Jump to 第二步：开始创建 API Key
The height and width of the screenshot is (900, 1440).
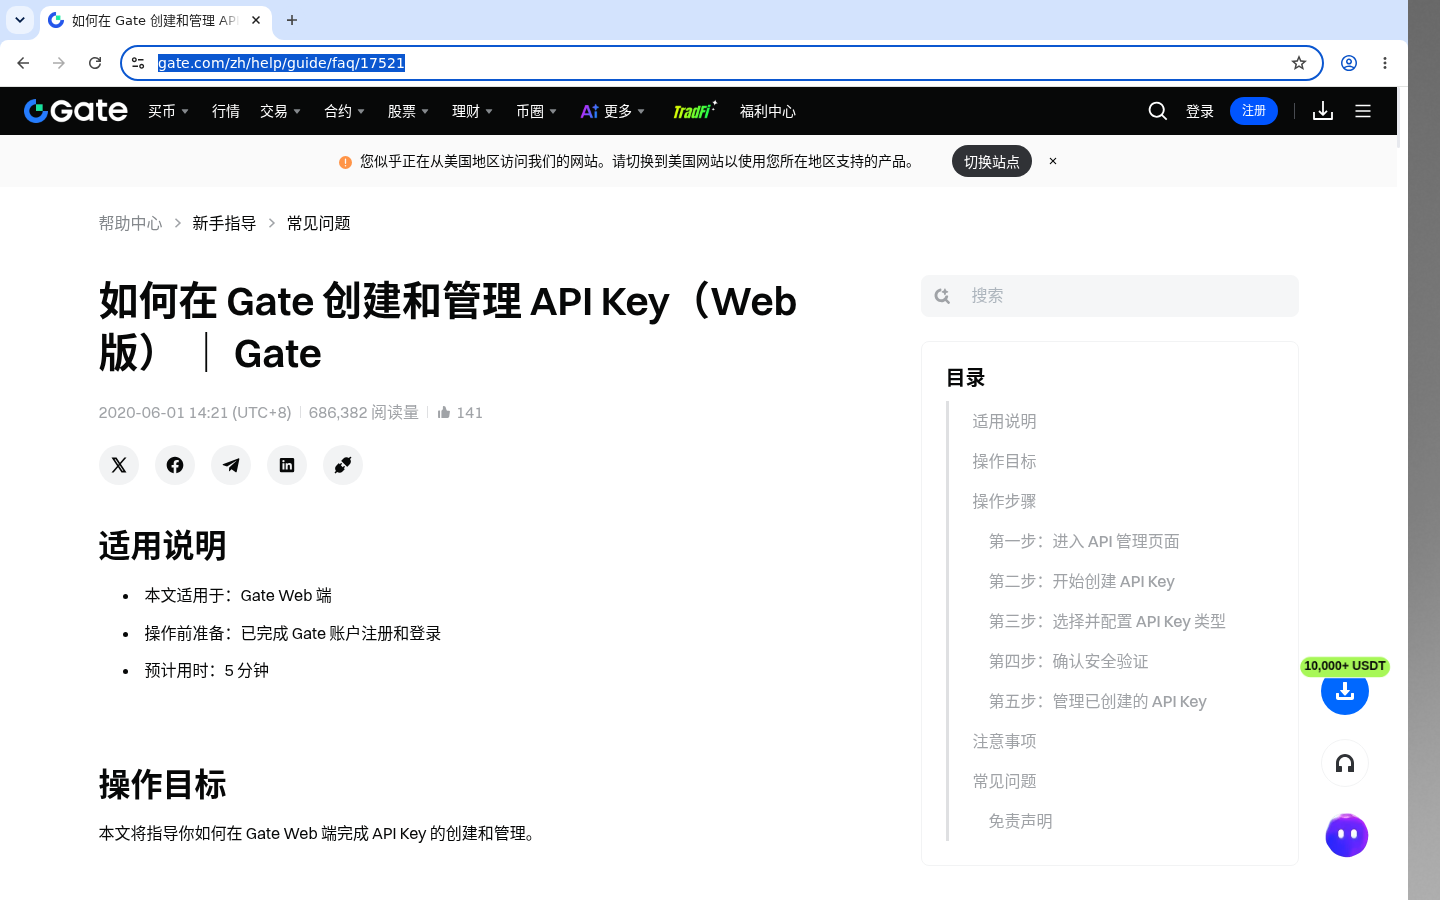[1081, 581]
